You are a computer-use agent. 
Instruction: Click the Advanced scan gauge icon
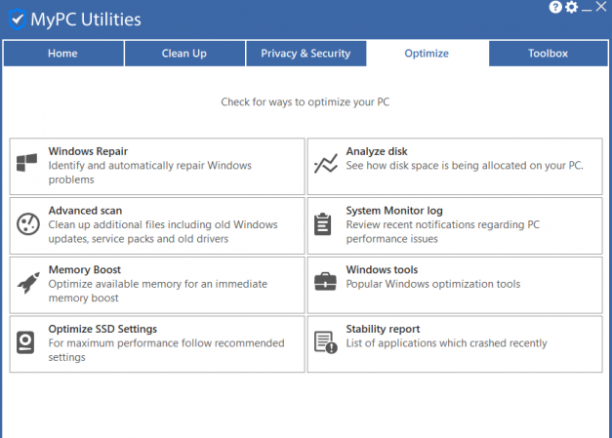[x=28, y=224]
